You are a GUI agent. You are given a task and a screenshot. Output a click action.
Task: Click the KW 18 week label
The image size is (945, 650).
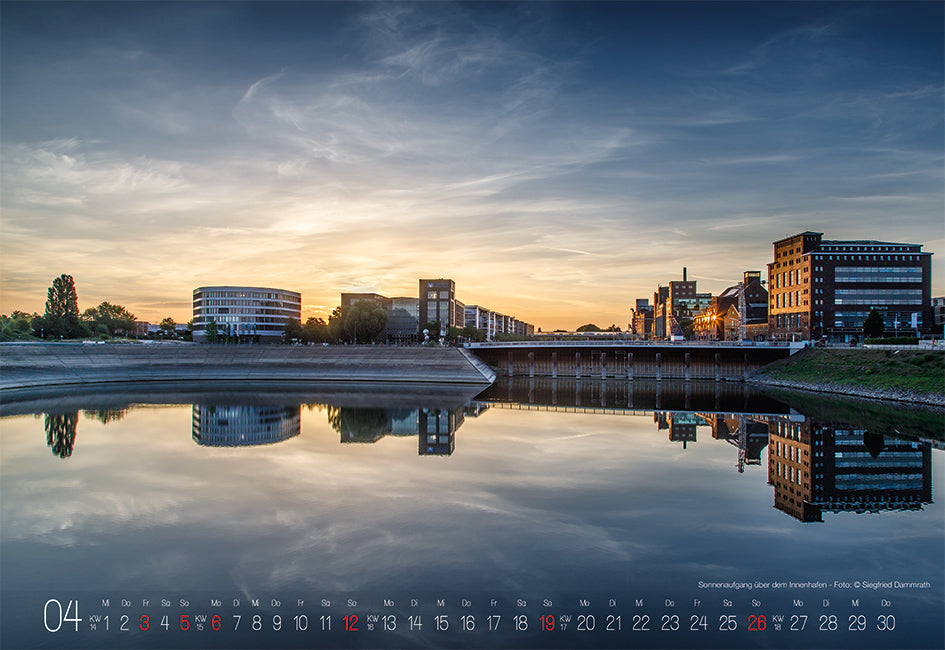coord(777,622)
